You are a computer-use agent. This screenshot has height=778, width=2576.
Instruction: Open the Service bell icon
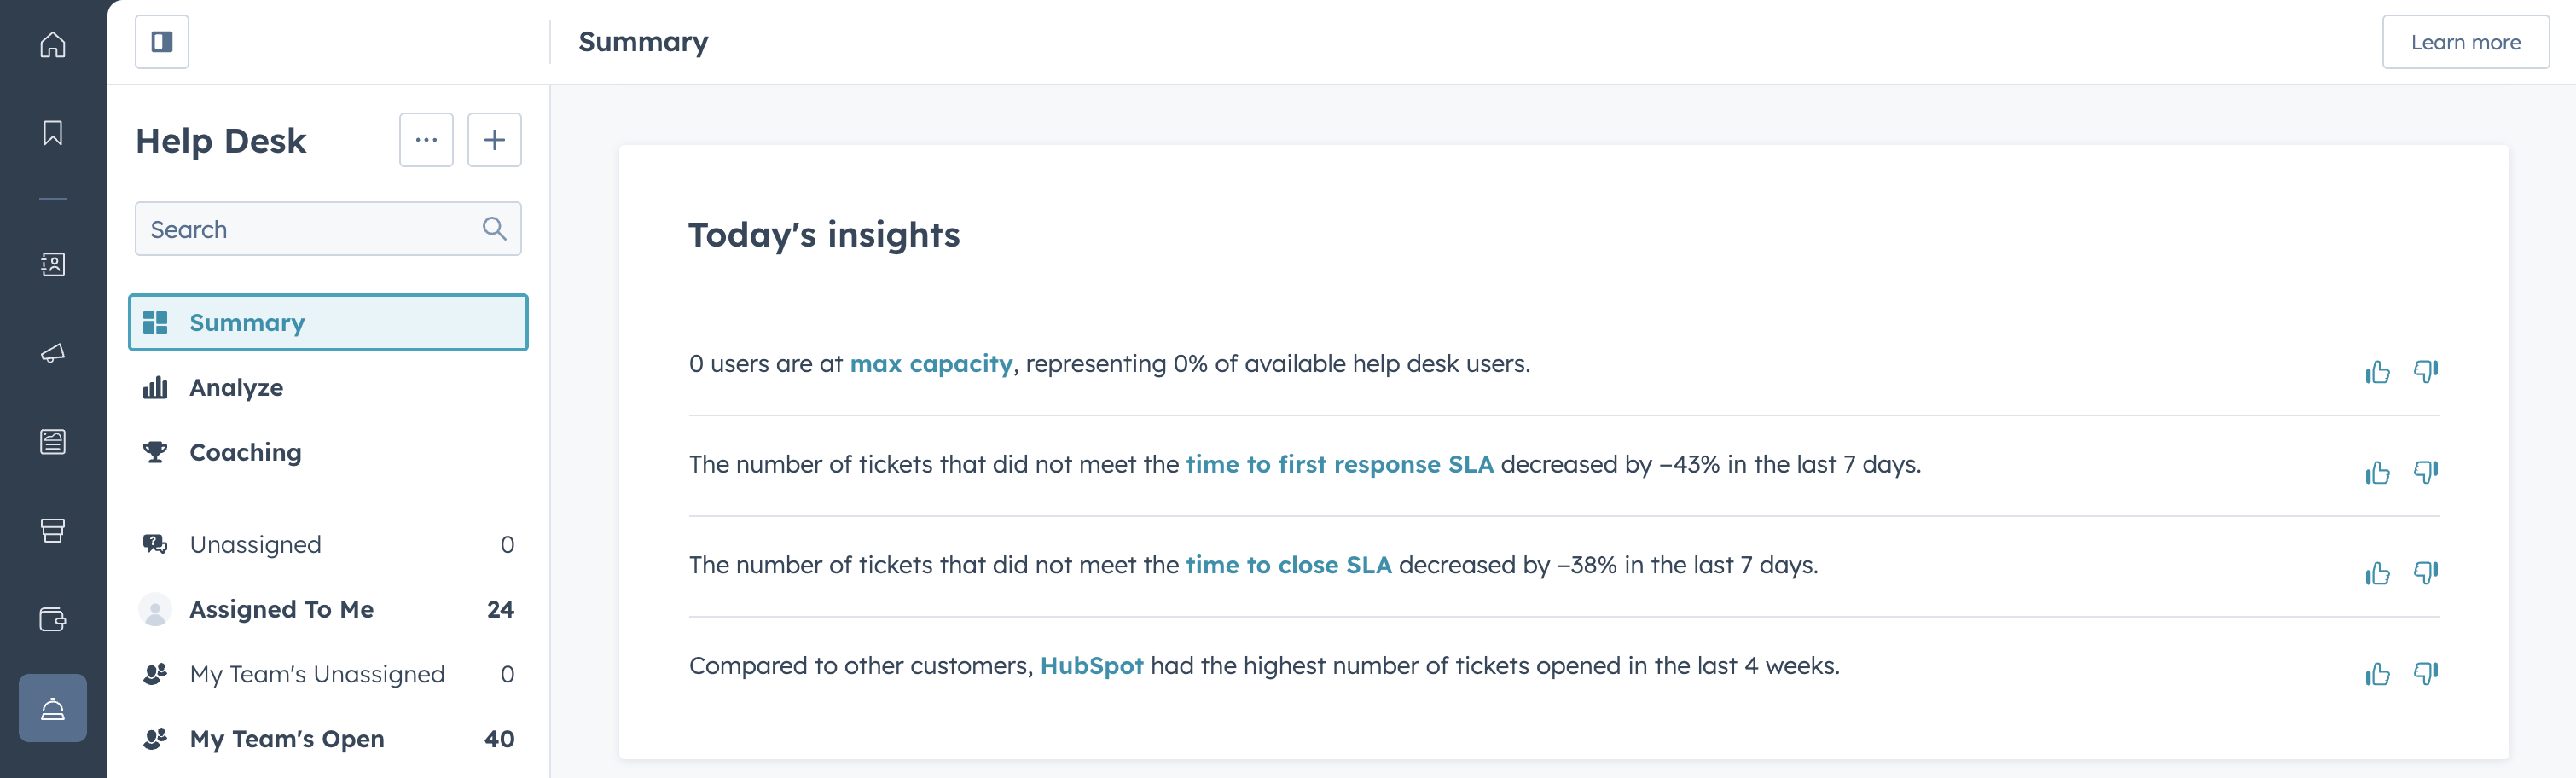point(53,708)
